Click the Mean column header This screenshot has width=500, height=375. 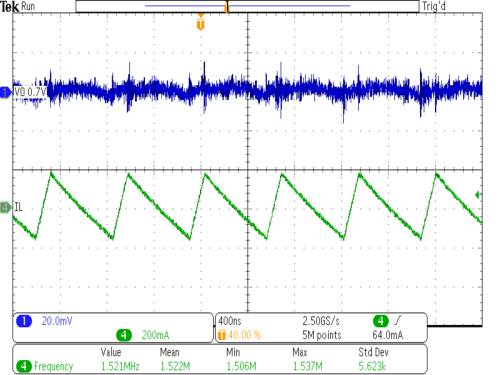169,352
